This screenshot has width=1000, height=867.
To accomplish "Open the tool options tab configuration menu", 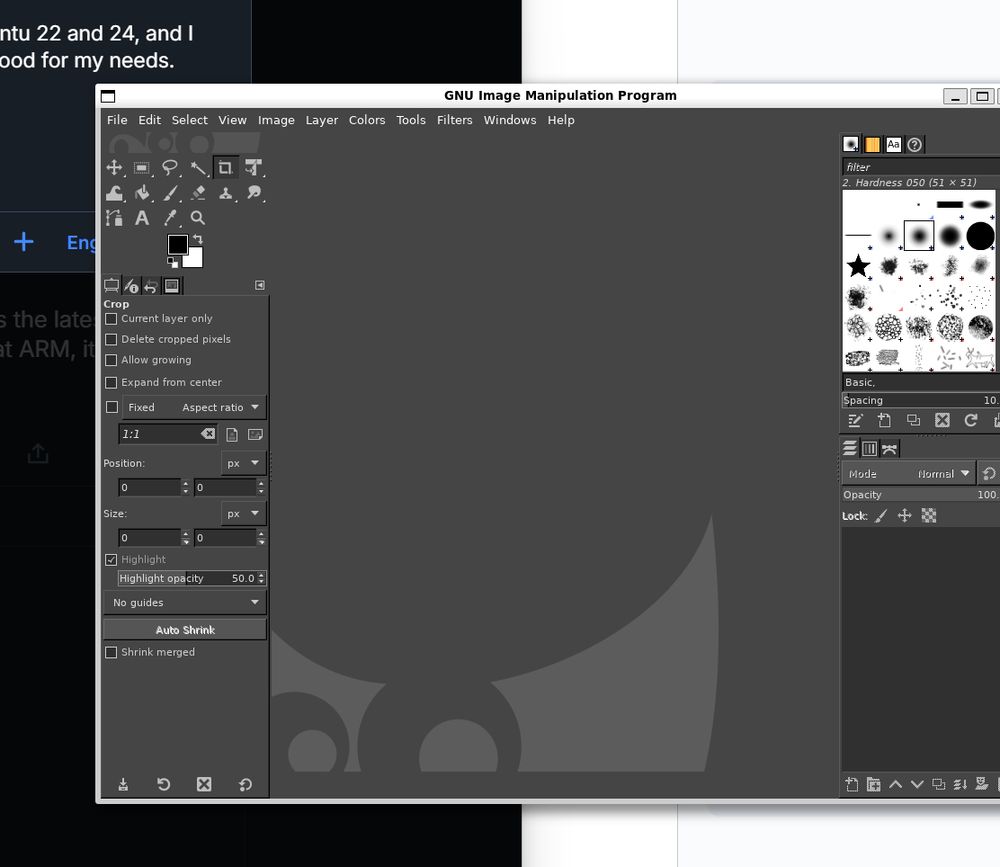I will (x=260, y=285).
